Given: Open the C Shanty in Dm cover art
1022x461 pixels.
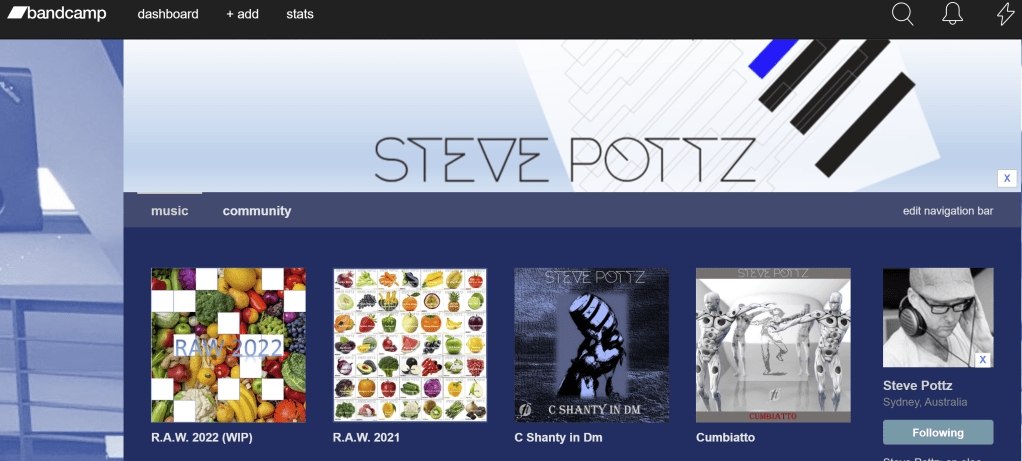Looking at the screenshot, I should [591, 345].
